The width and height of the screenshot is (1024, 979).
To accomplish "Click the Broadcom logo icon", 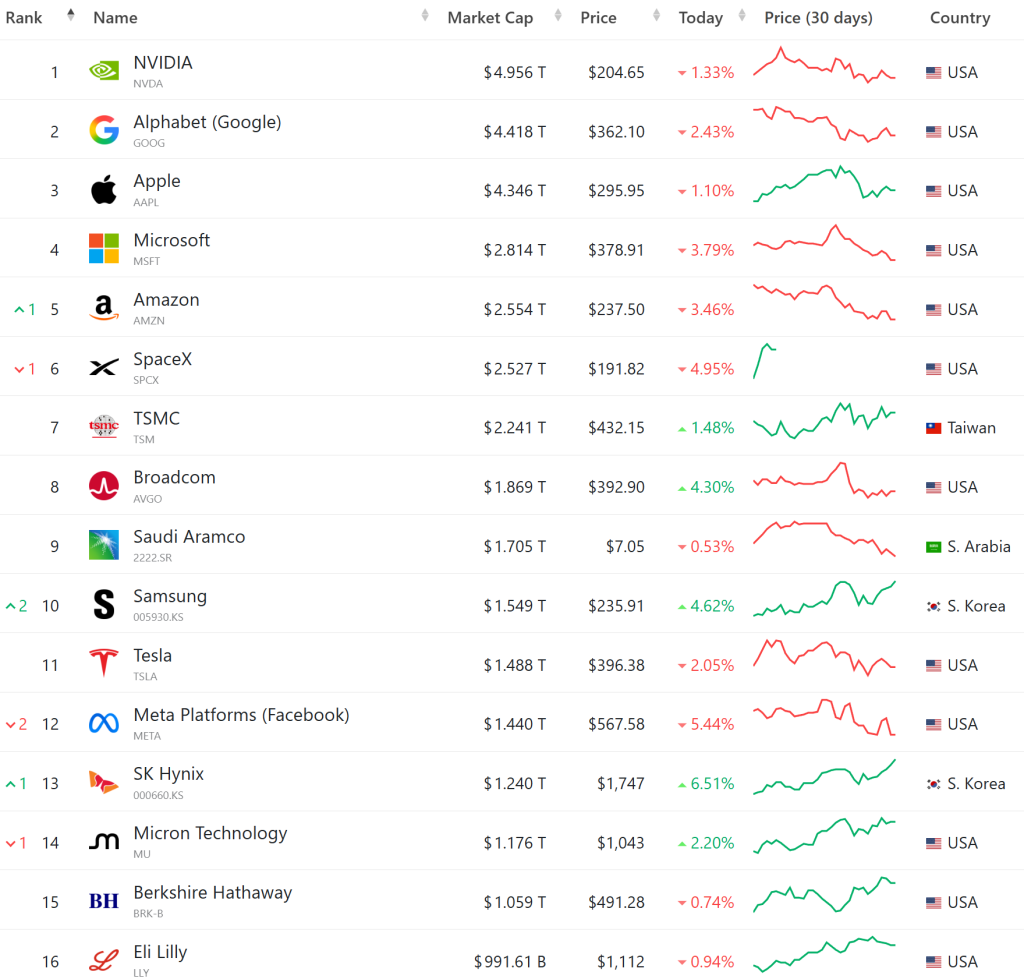I will [104, 486].
